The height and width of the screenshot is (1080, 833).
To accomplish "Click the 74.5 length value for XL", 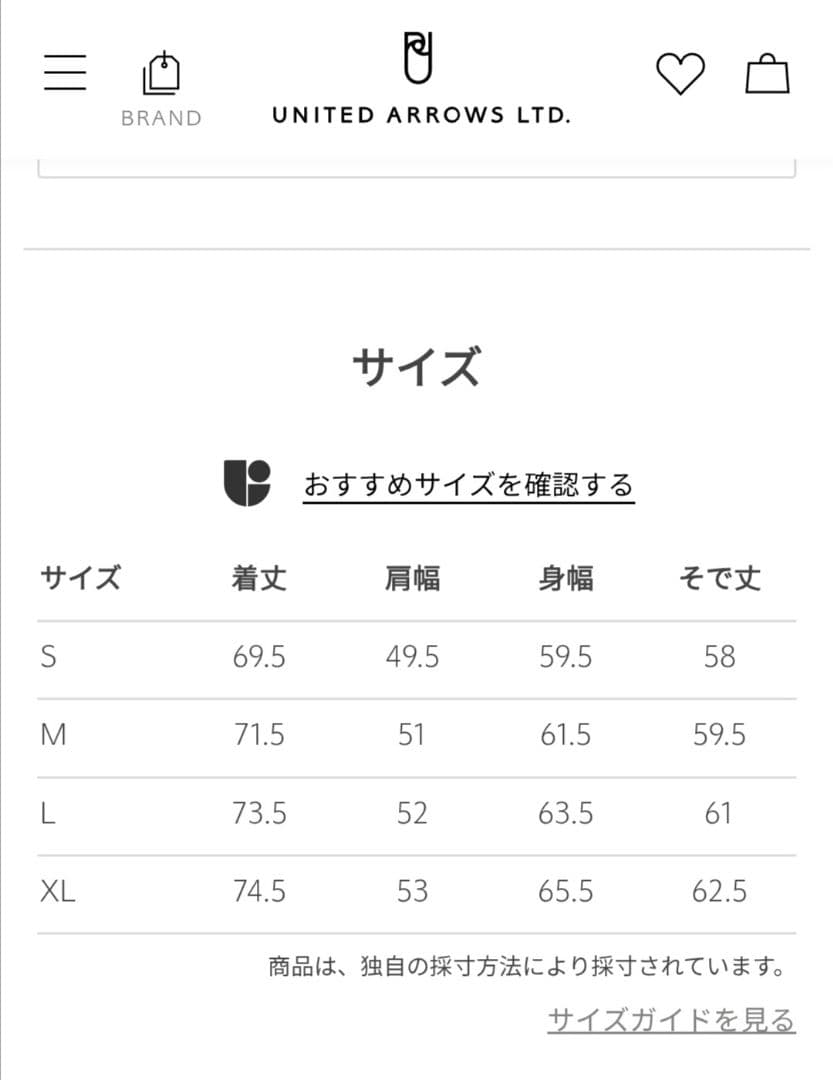I will point(259,891).
